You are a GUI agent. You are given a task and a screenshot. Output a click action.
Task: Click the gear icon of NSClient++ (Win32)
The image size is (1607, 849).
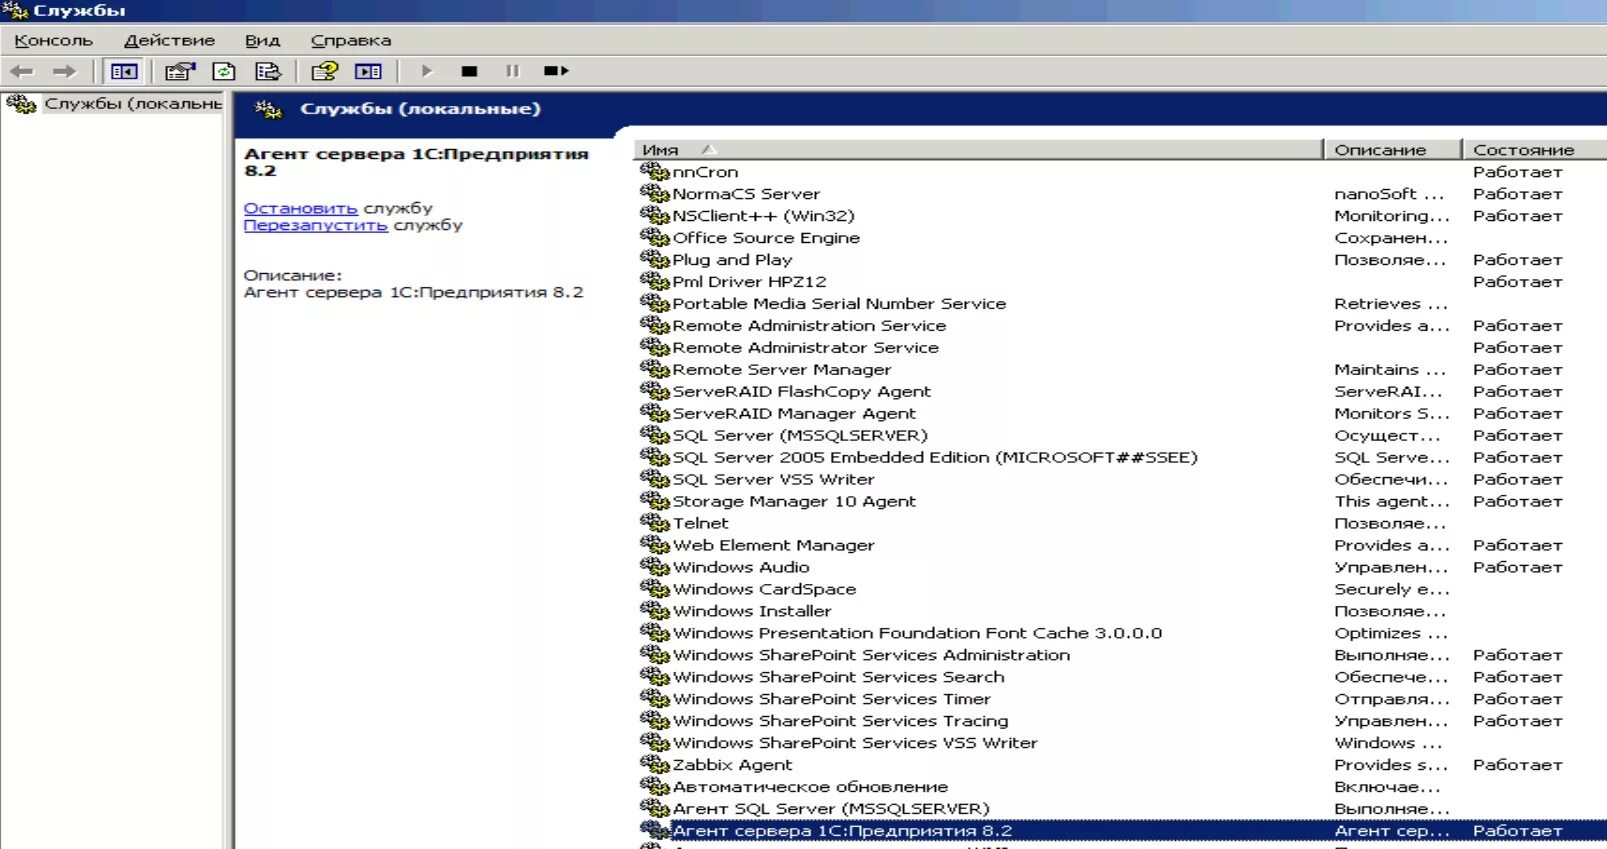pos(654,215)
